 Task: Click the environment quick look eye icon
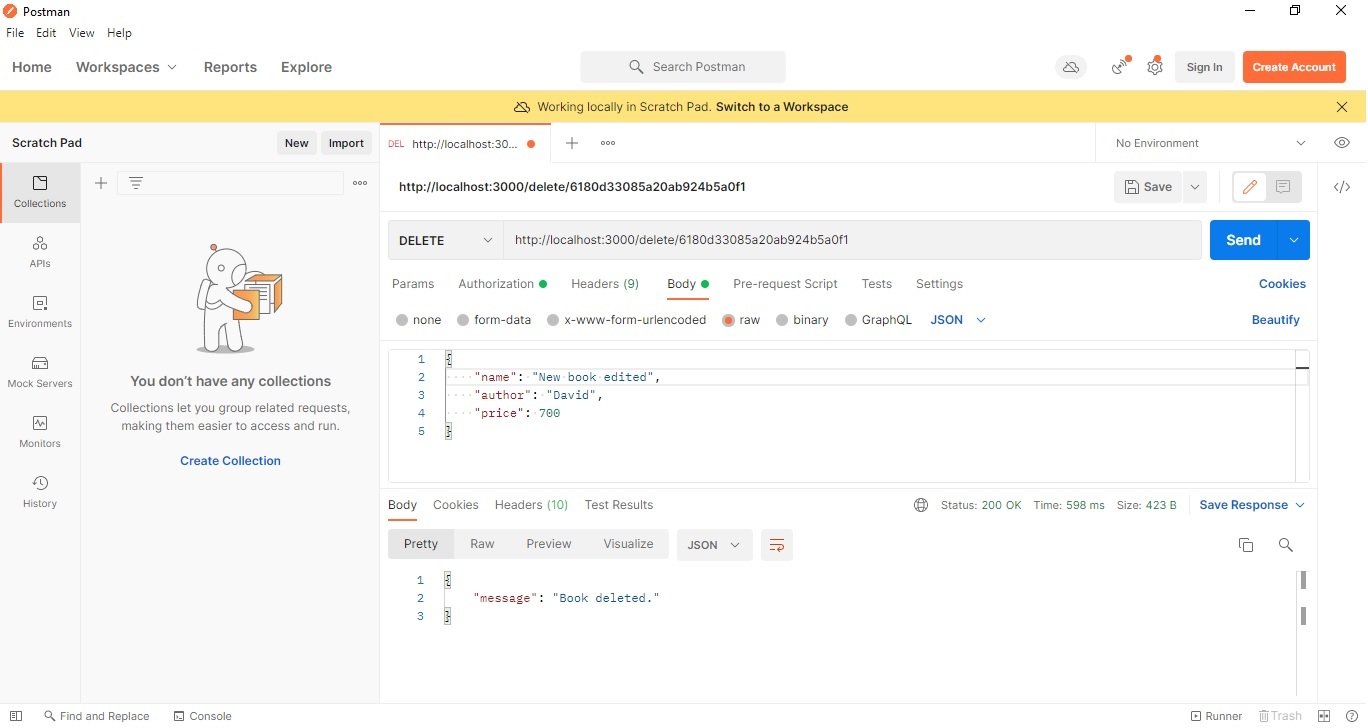[1342, 143]
